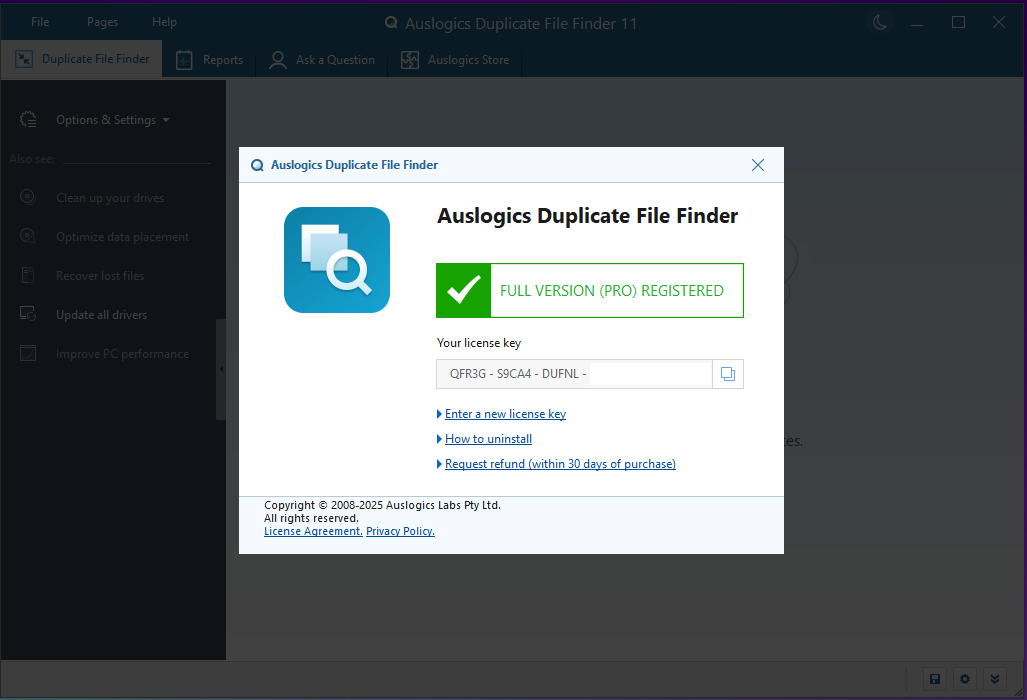
Task: Select Update all drivers
Action: pyautogui.click(x=102, y=315)
